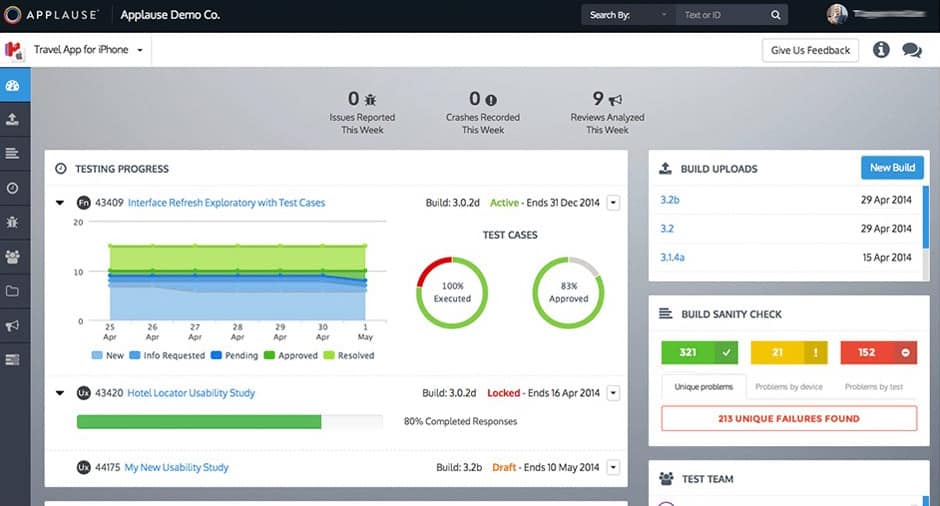Select the Unique problems tab

tap(704, 387)
